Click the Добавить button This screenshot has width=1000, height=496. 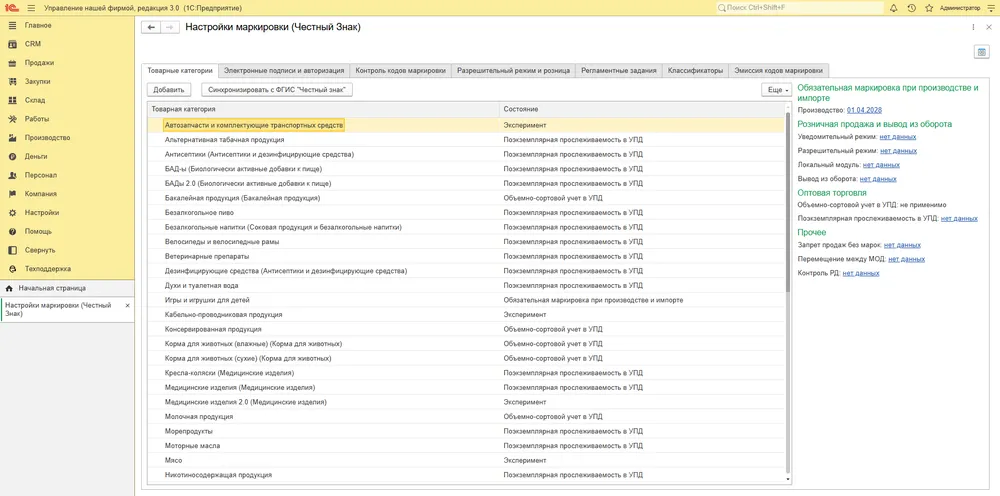(x=169, y=90)
